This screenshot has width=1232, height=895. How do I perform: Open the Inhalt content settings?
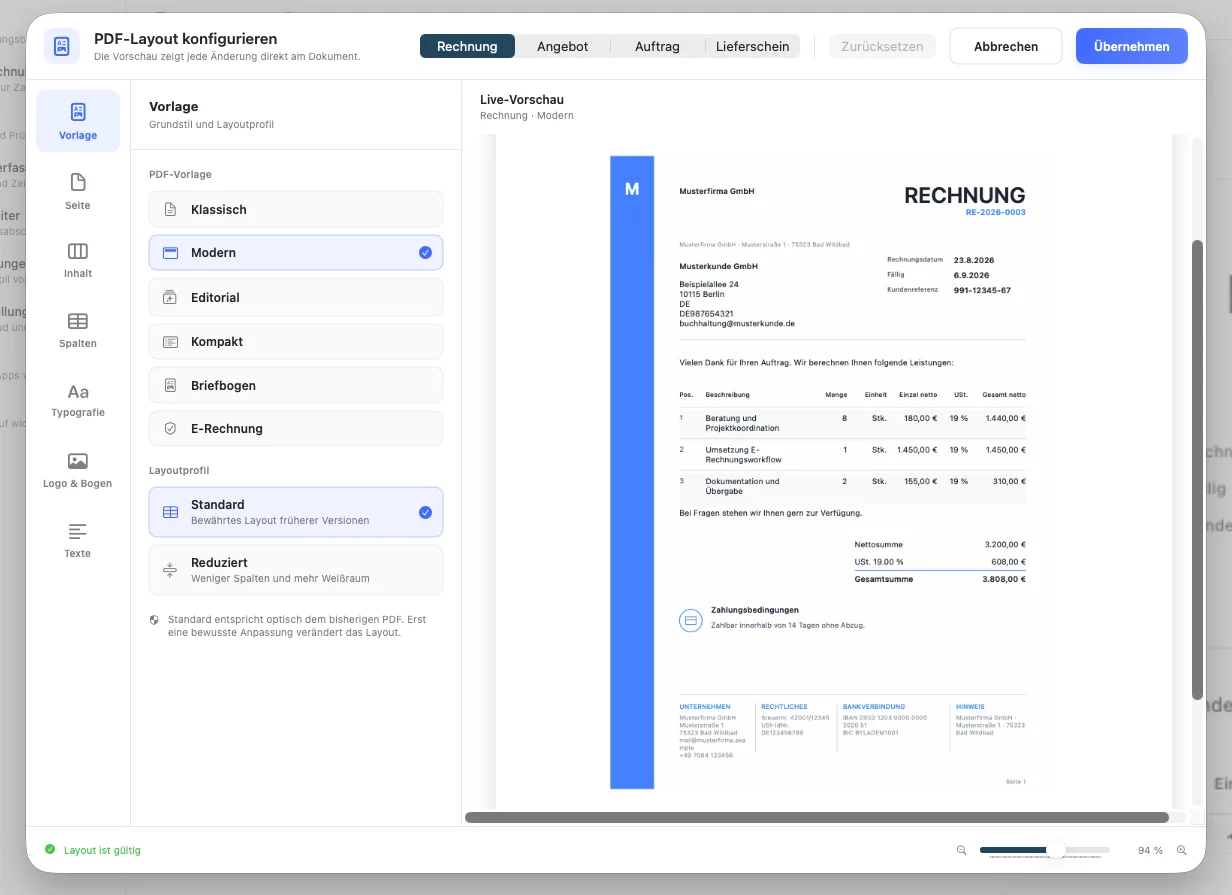pos(78,260)
